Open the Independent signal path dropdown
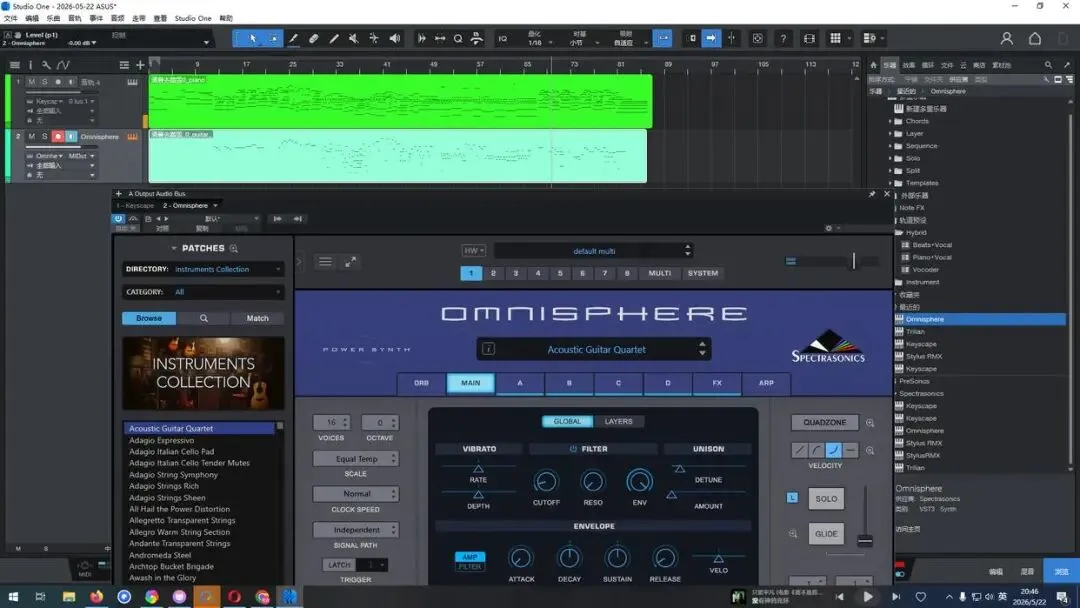 point(356,530)
